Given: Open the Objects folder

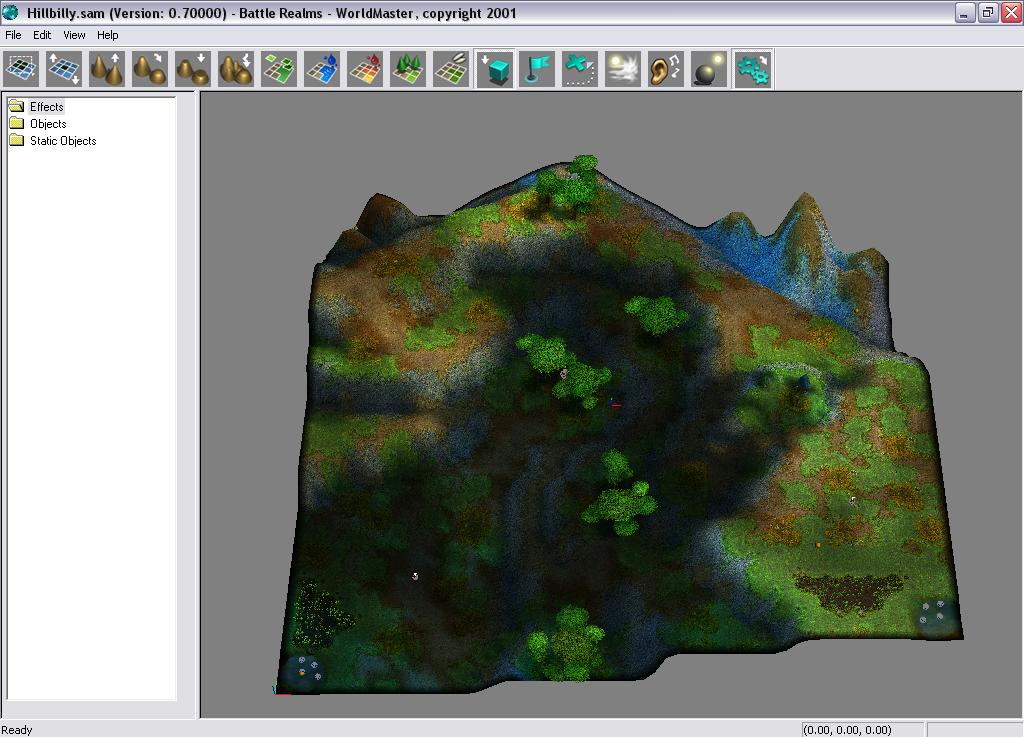Looking at the screenshot, I should pos(47,124).
